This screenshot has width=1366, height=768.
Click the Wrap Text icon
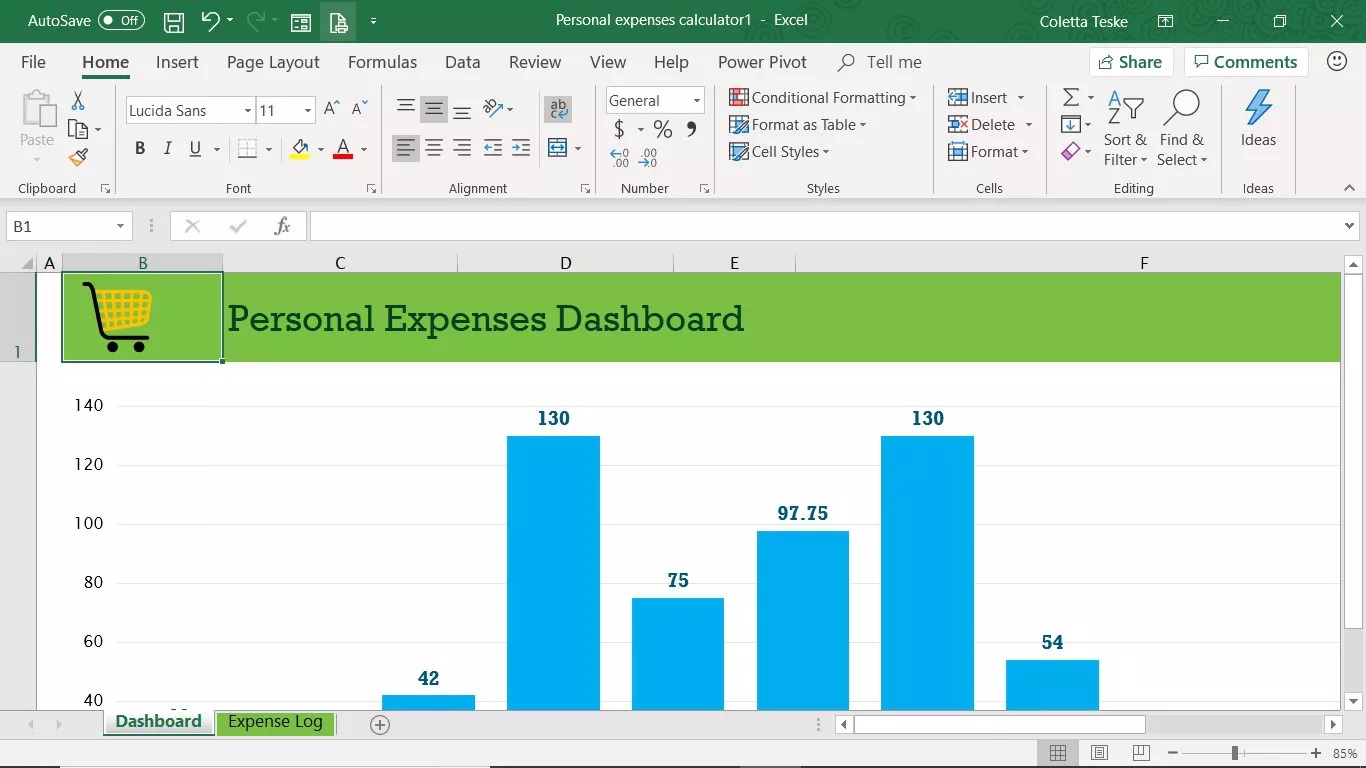[558, 109]
